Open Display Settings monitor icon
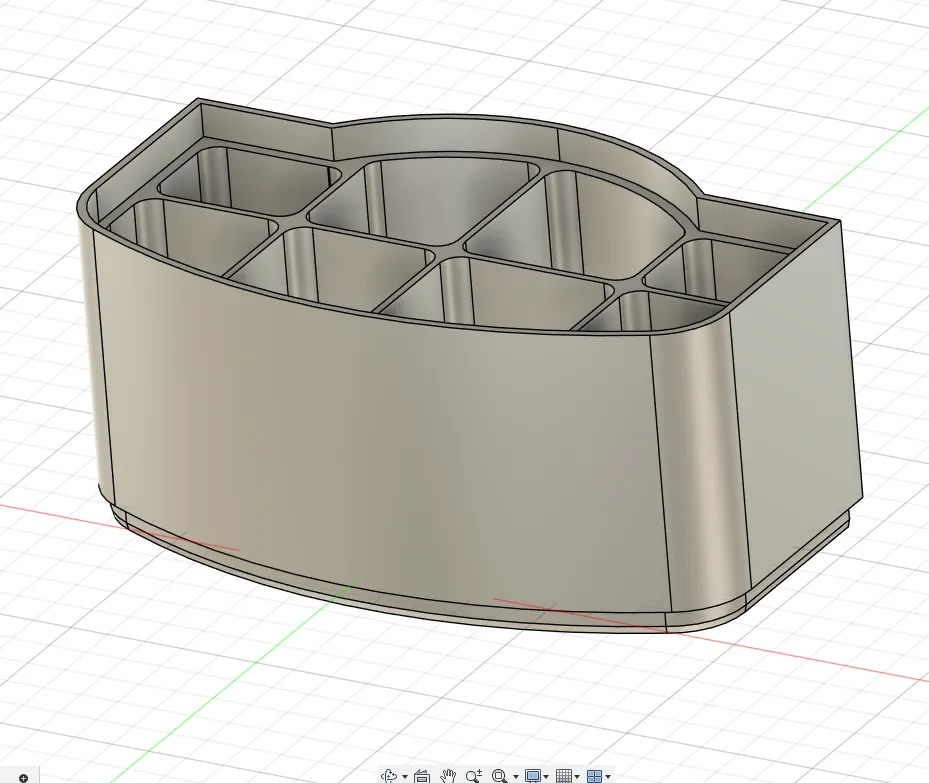This screenshot has height=783, width=929. coord(533,776)
